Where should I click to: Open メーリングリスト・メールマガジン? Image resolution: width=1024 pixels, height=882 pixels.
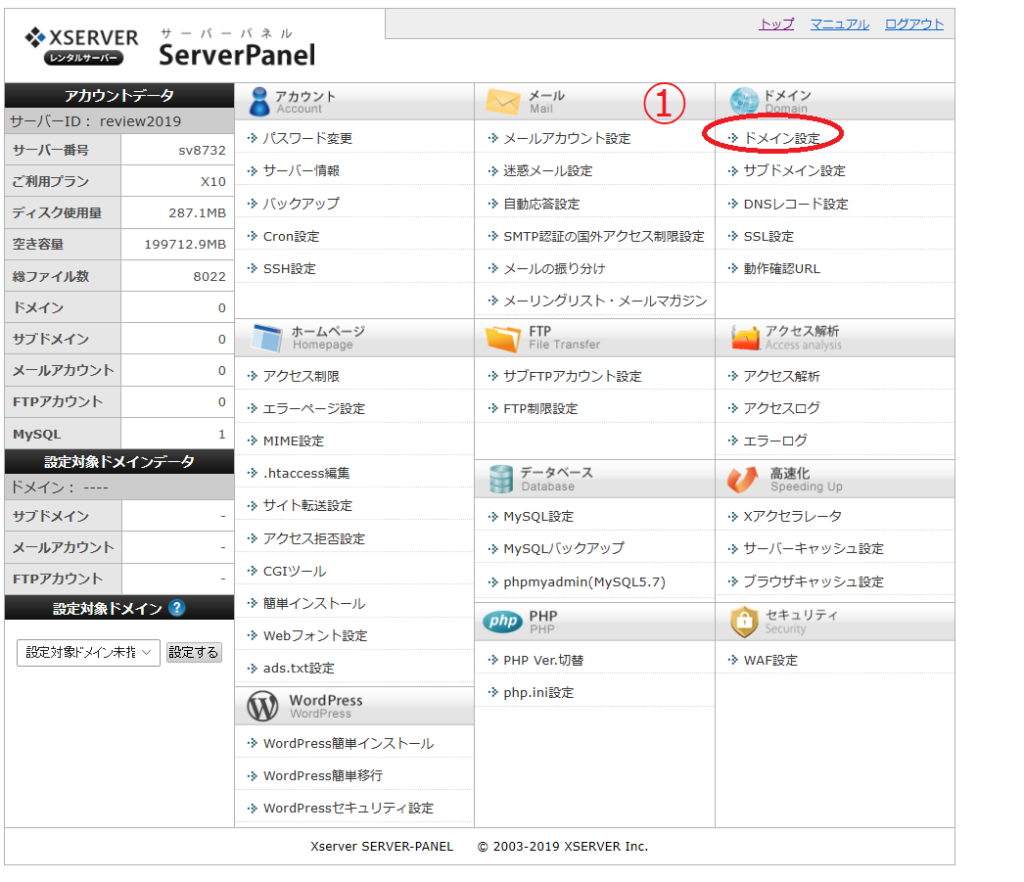pyautogui.click(x=605, y=301)
